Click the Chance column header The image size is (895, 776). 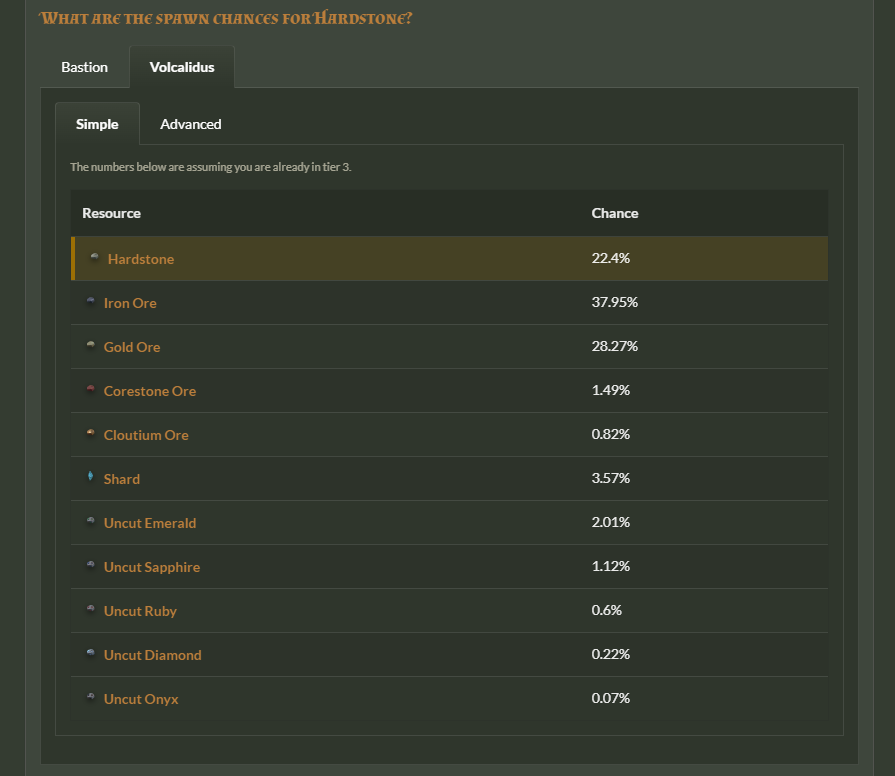coord(614,213)
